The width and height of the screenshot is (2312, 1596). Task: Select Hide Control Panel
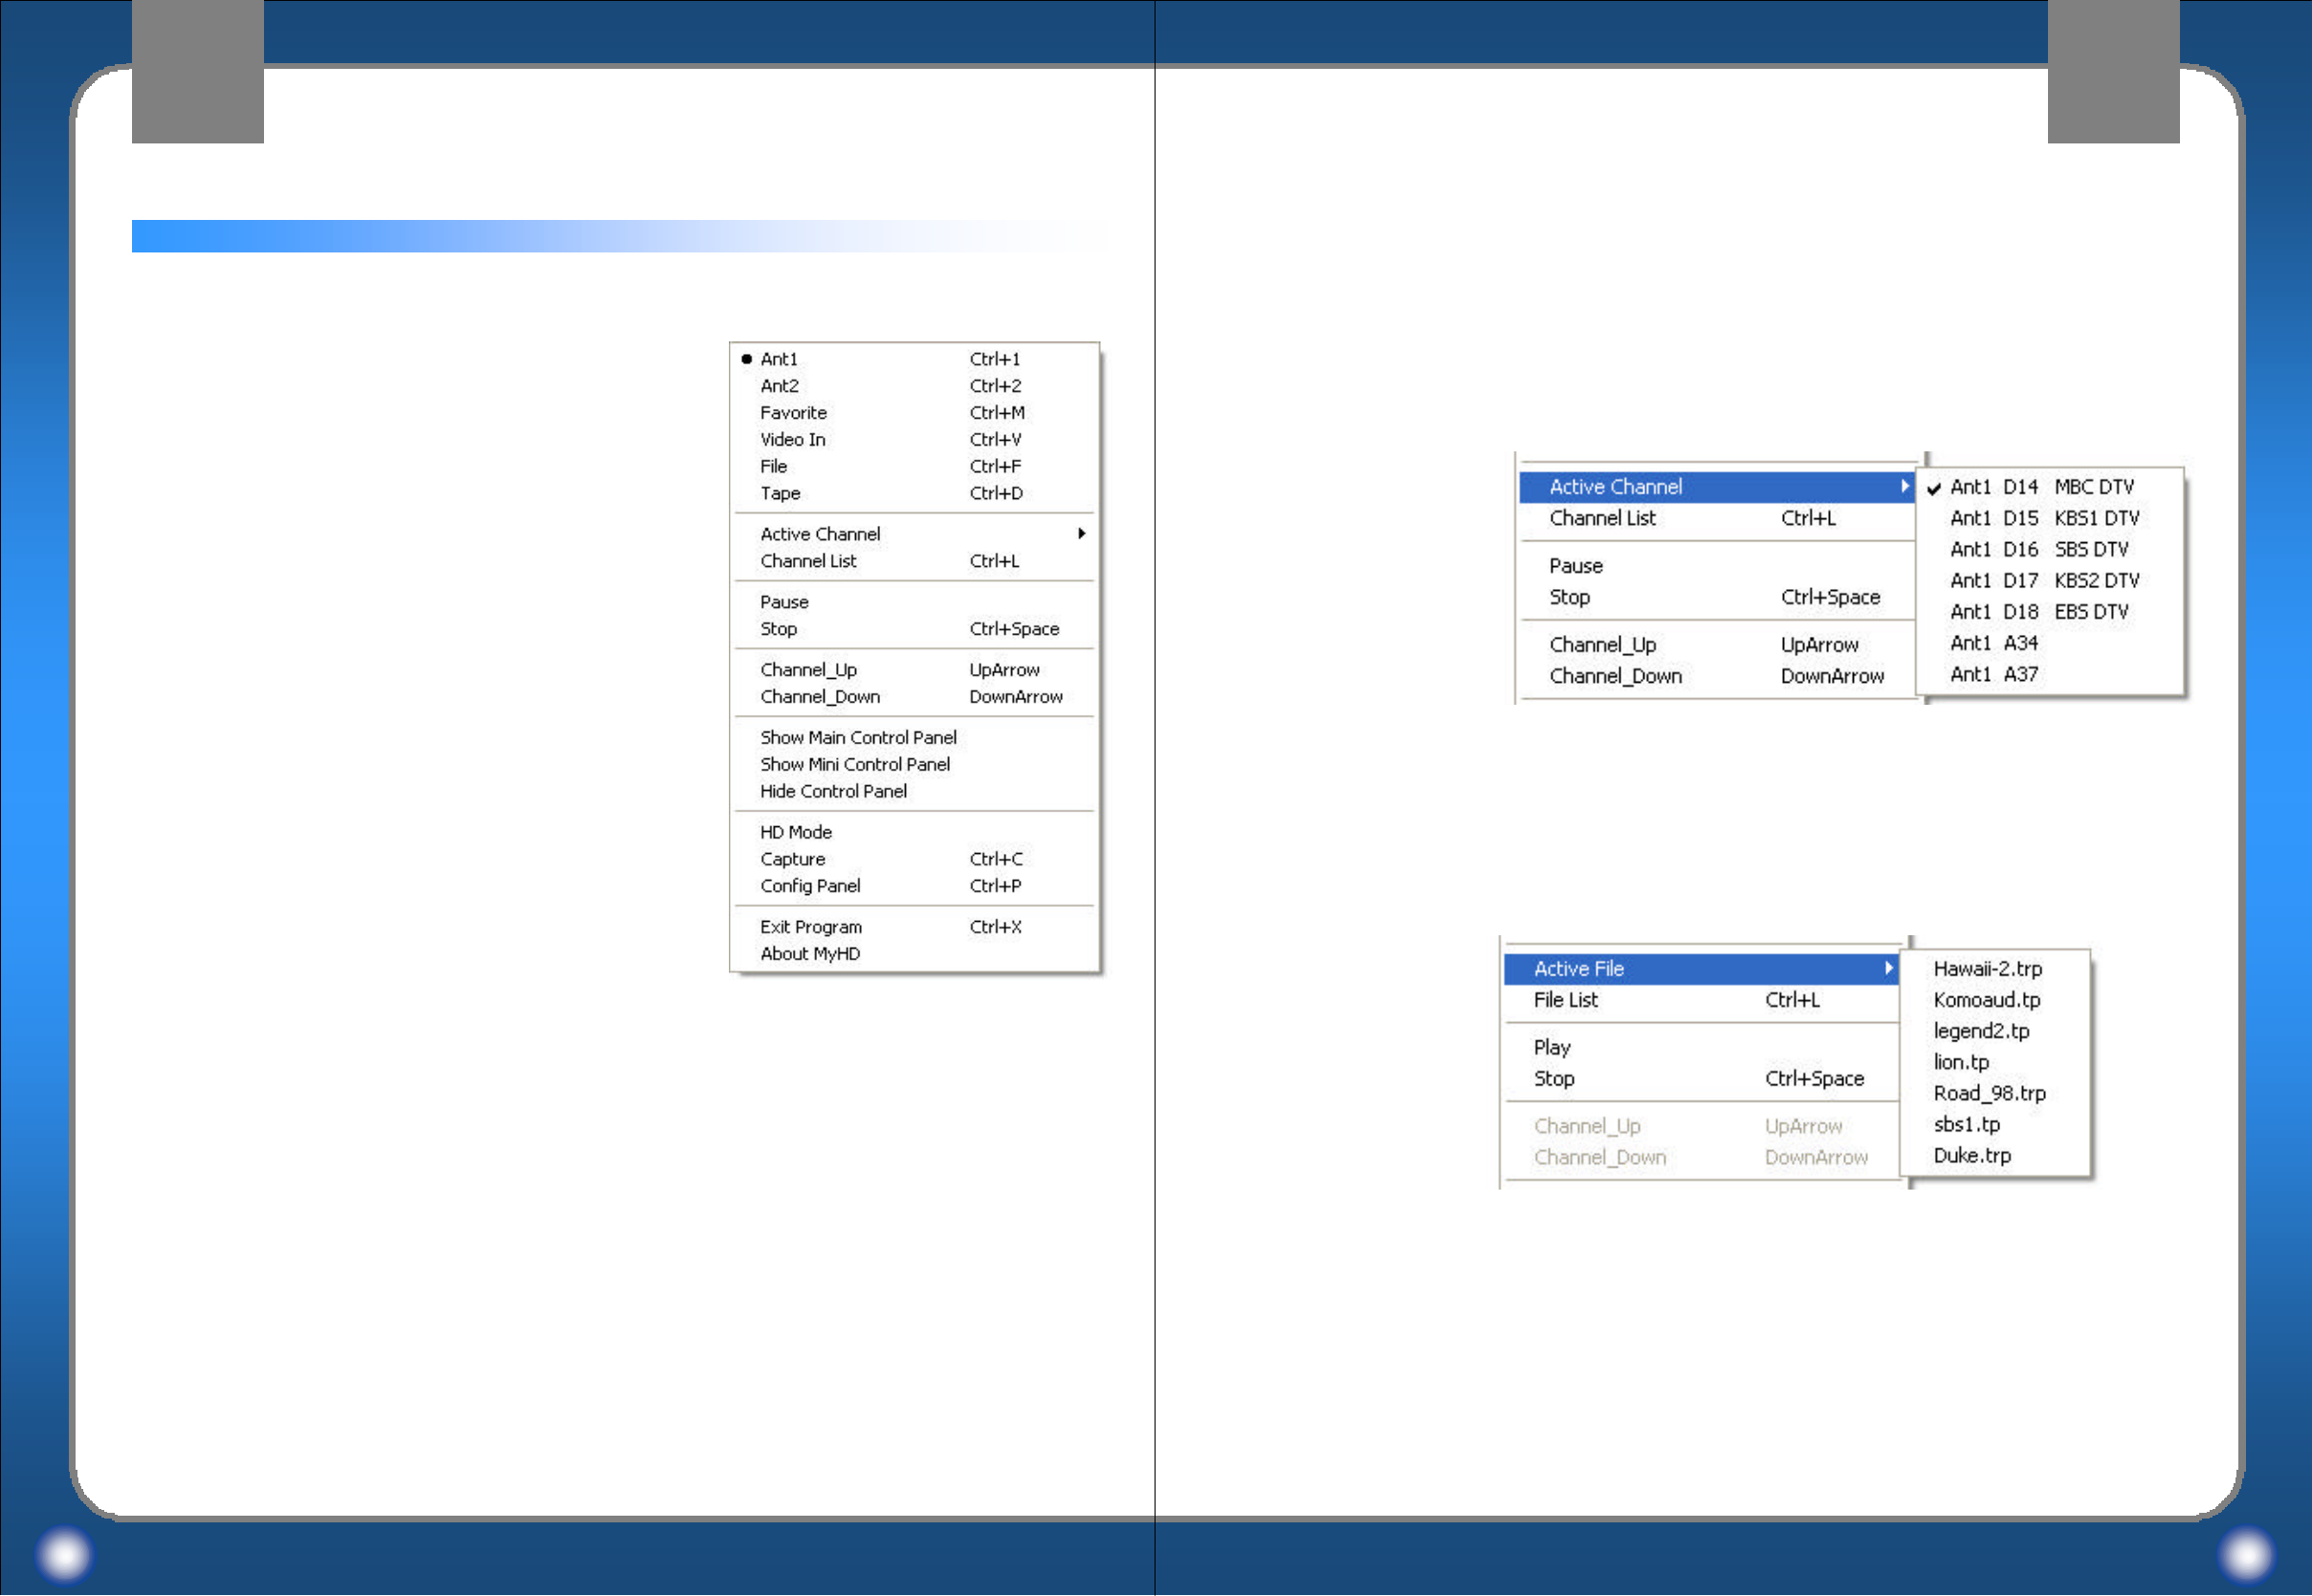click(x=833, y=792)
